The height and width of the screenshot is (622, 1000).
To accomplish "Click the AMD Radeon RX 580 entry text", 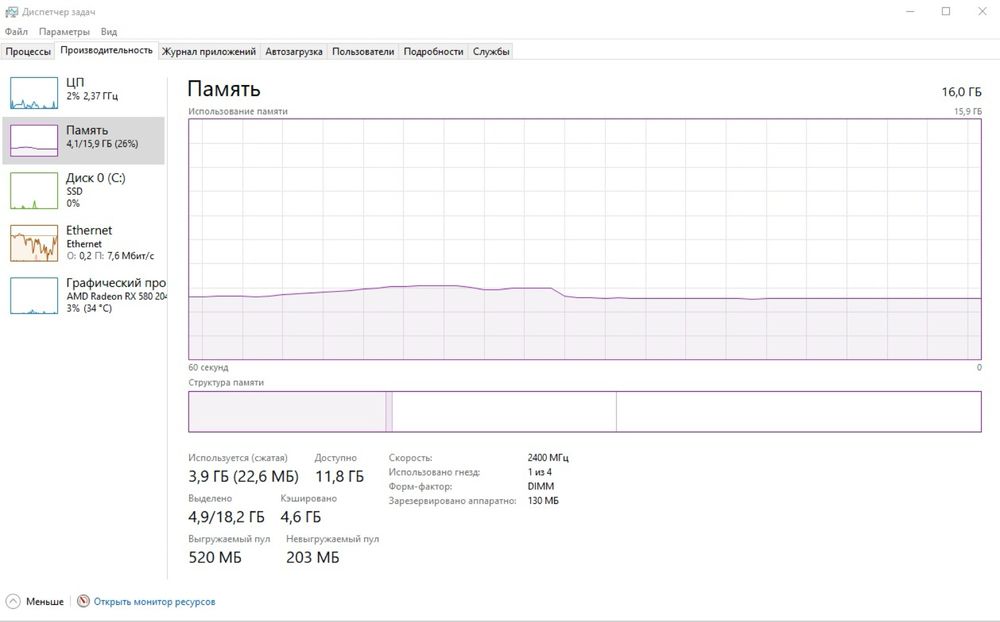I will 117,296.
